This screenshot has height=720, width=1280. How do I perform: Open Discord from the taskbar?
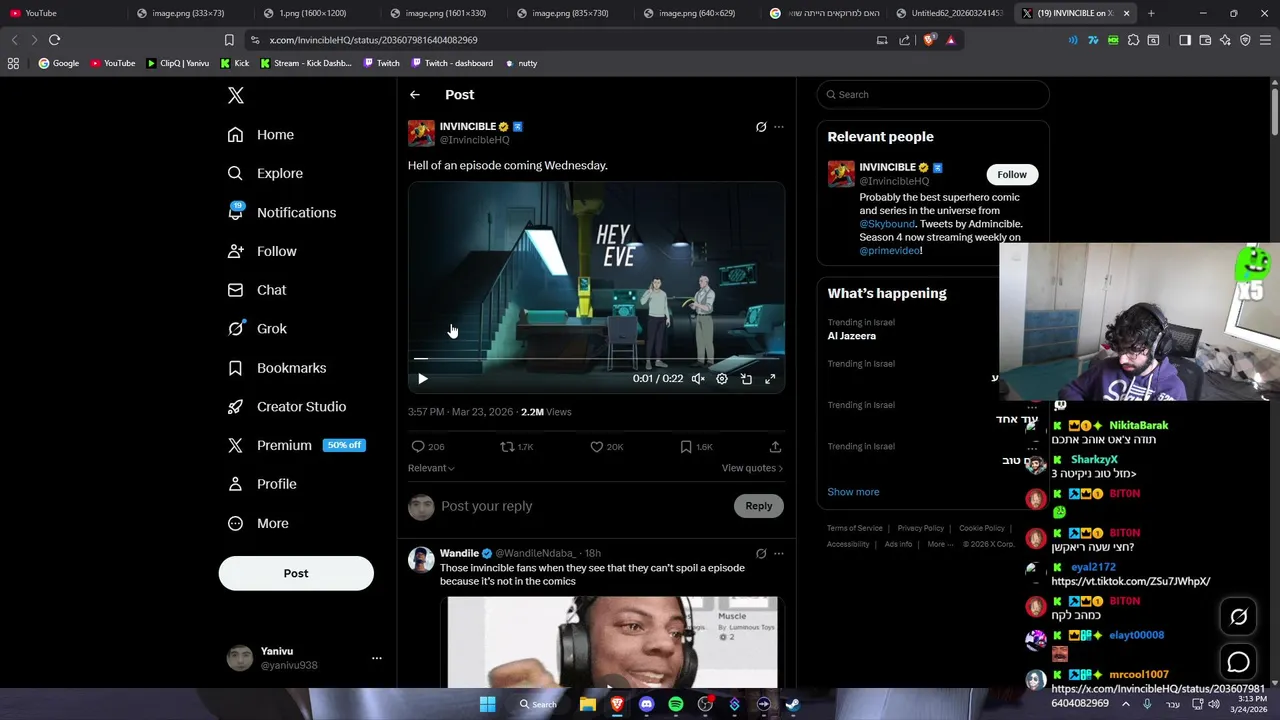[646, 704]
